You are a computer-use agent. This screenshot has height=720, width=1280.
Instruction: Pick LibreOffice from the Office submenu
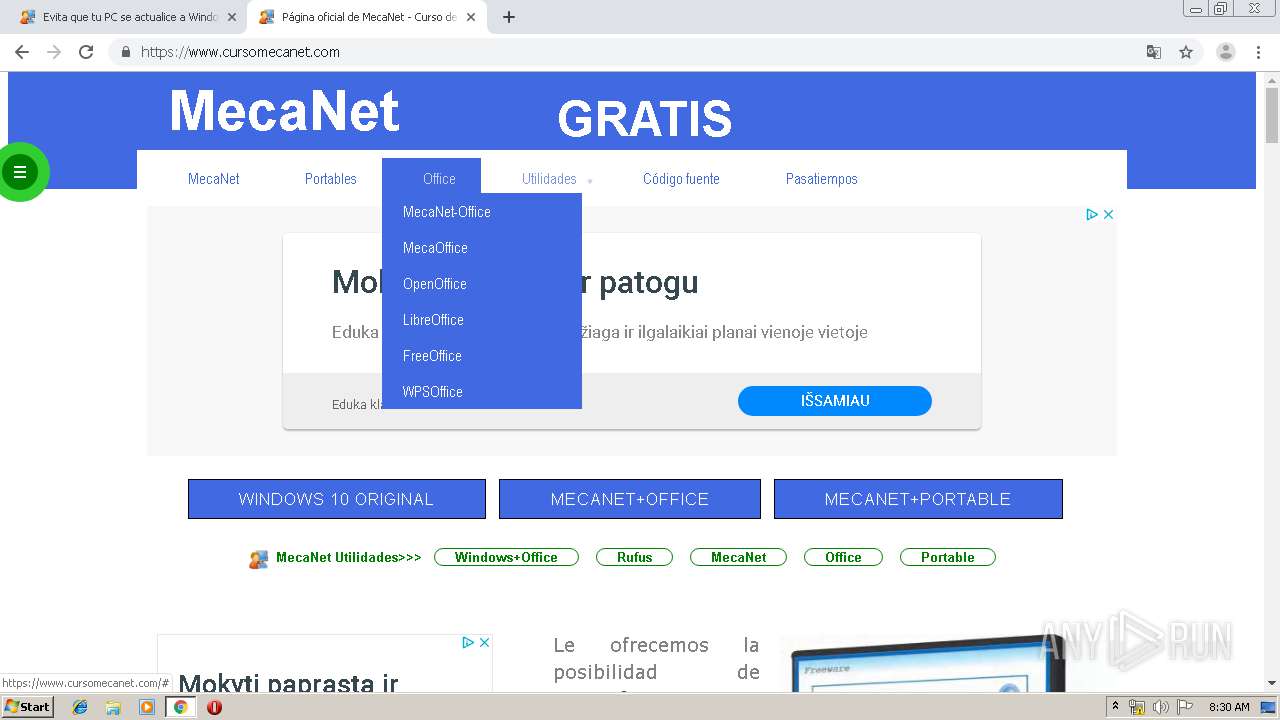pyautogui.click(x=482, y=320)
